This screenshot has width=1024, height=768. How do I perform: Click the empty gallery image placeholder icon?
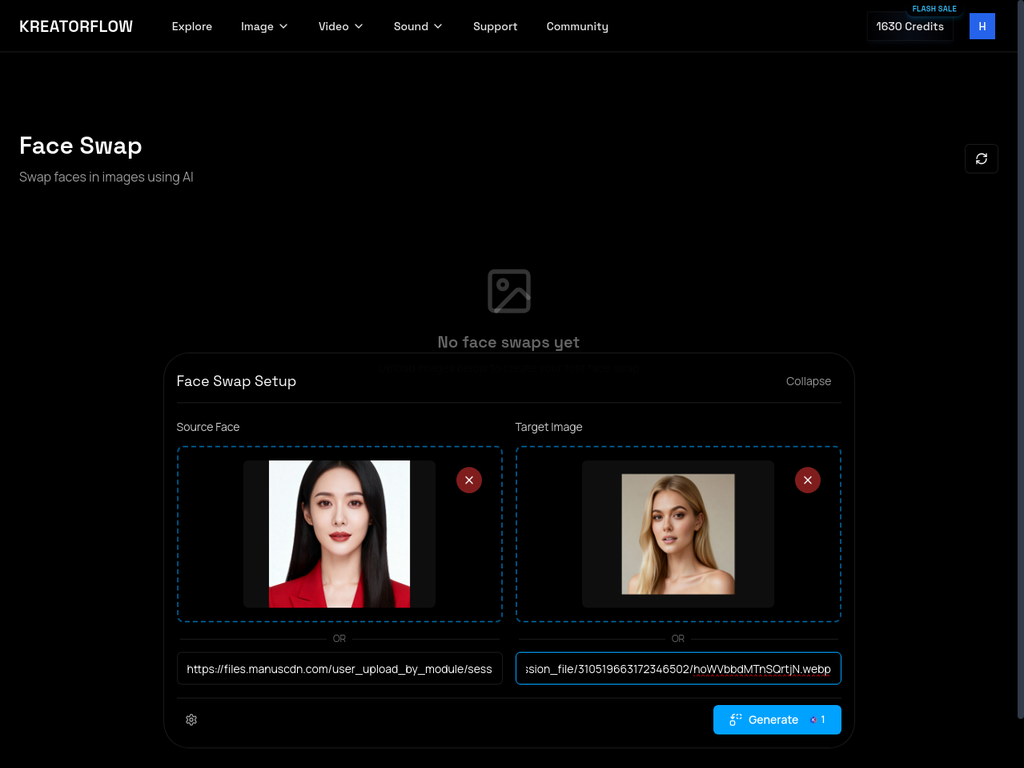coord(508,291)
